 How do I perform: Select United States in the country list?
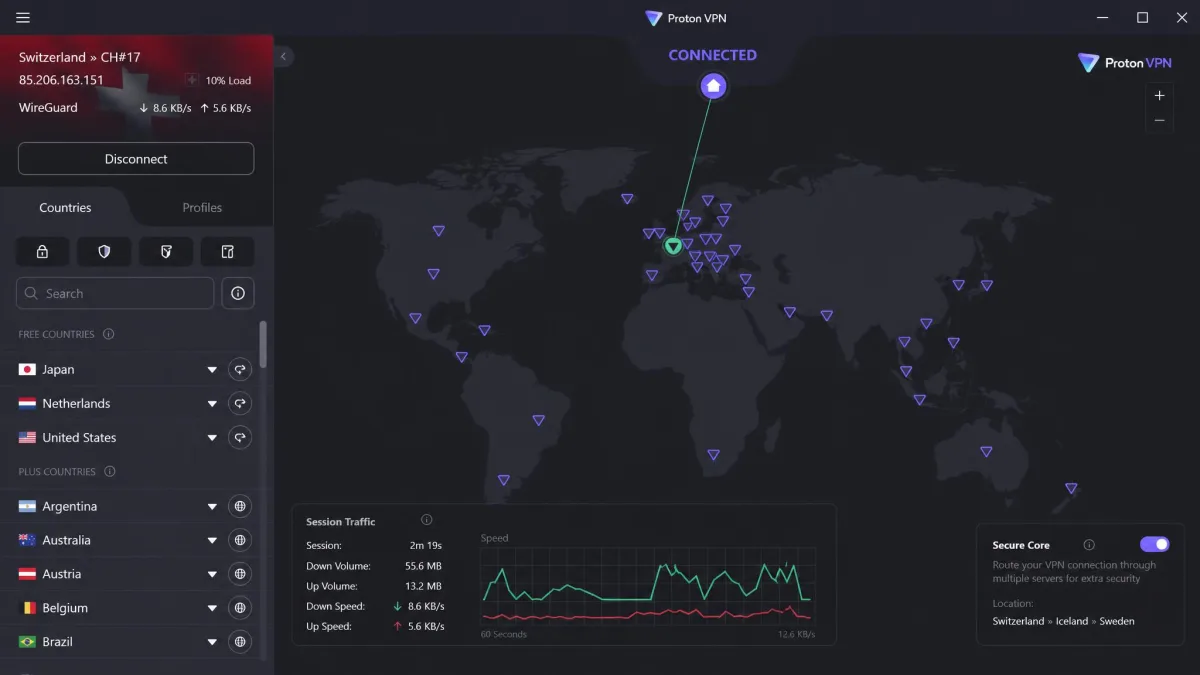coord(79,438)
